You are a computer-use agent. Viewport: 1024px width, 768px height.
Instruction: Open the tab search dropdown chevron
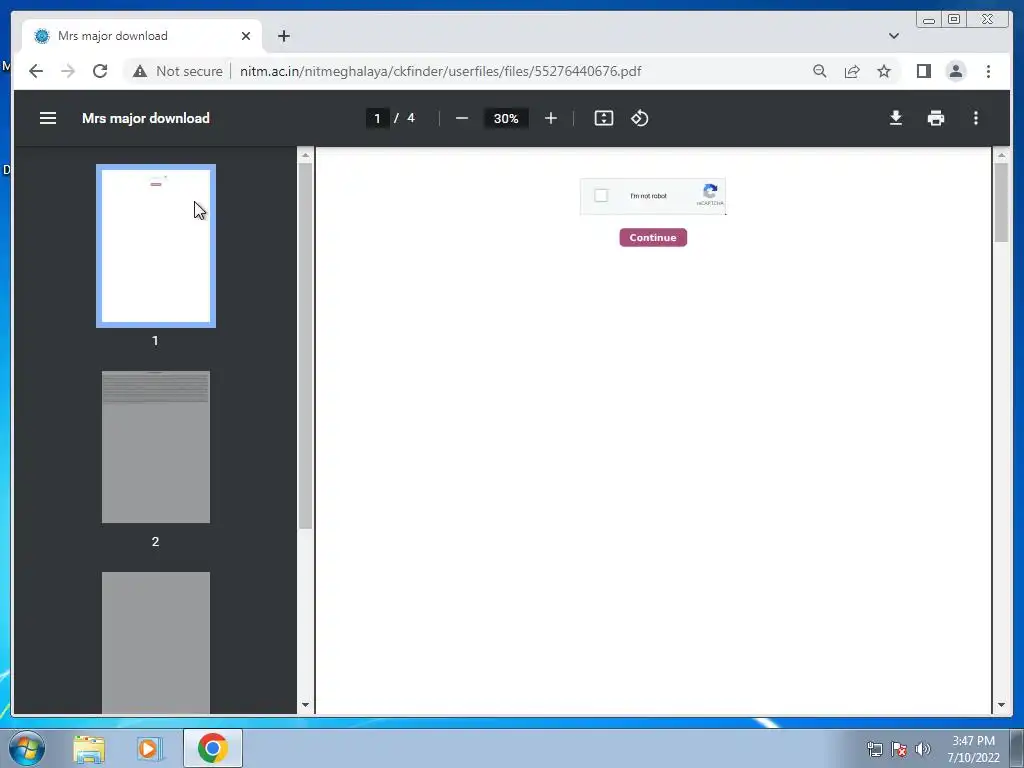click(x=893, y=36)
